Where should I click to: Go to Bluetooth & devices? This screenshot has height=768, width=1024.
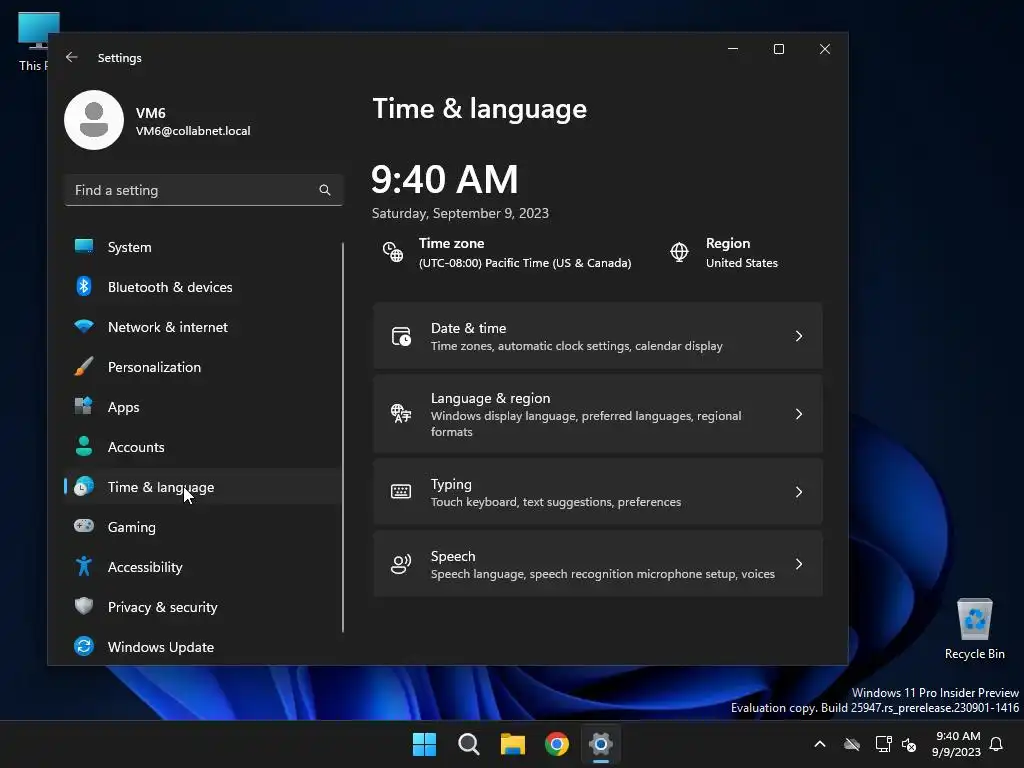(x=170, y=287)
